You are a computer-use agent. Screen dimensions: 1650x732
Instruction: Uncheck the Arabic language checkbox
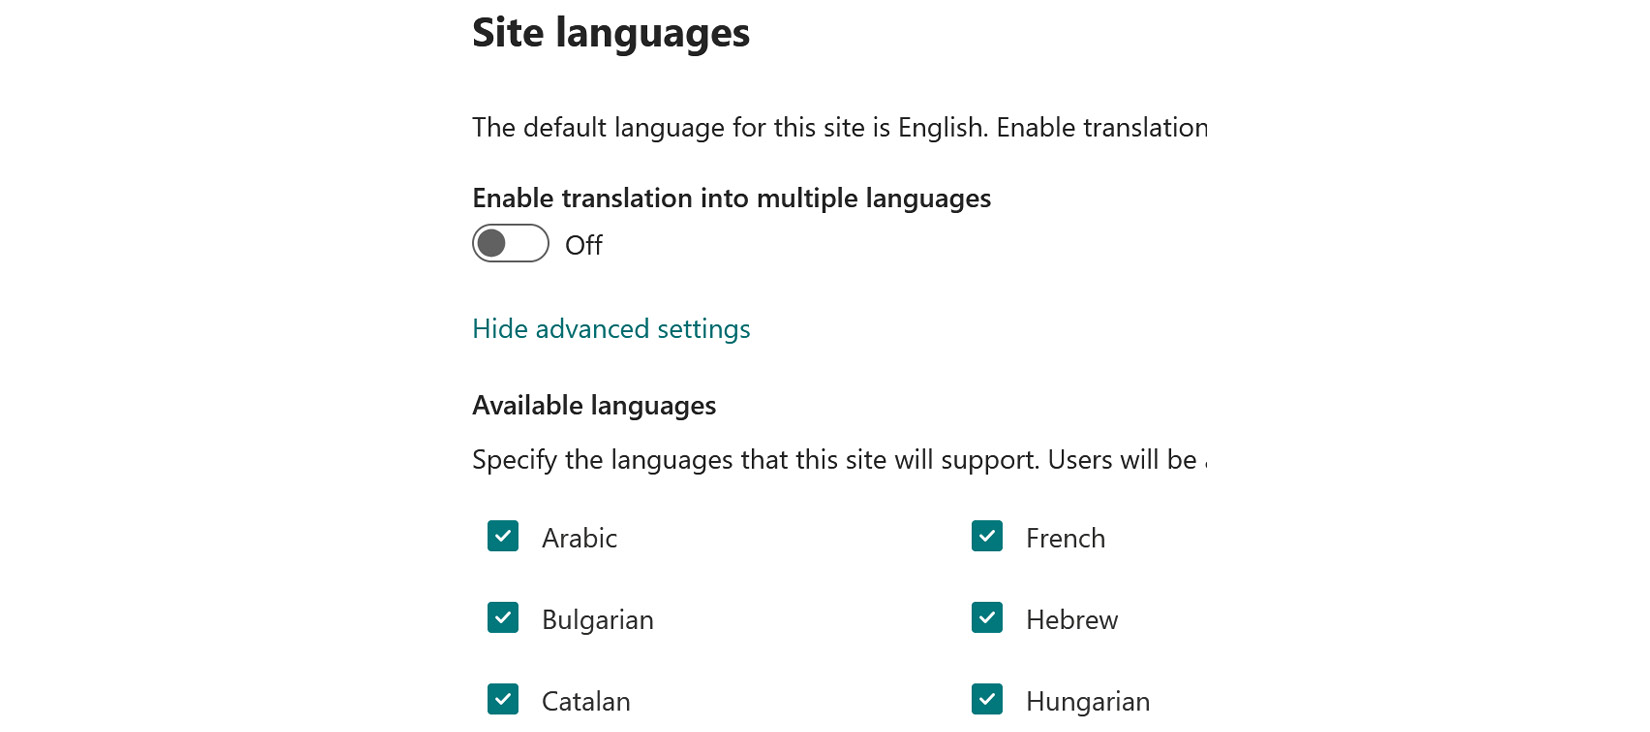[x=503, y=537]
